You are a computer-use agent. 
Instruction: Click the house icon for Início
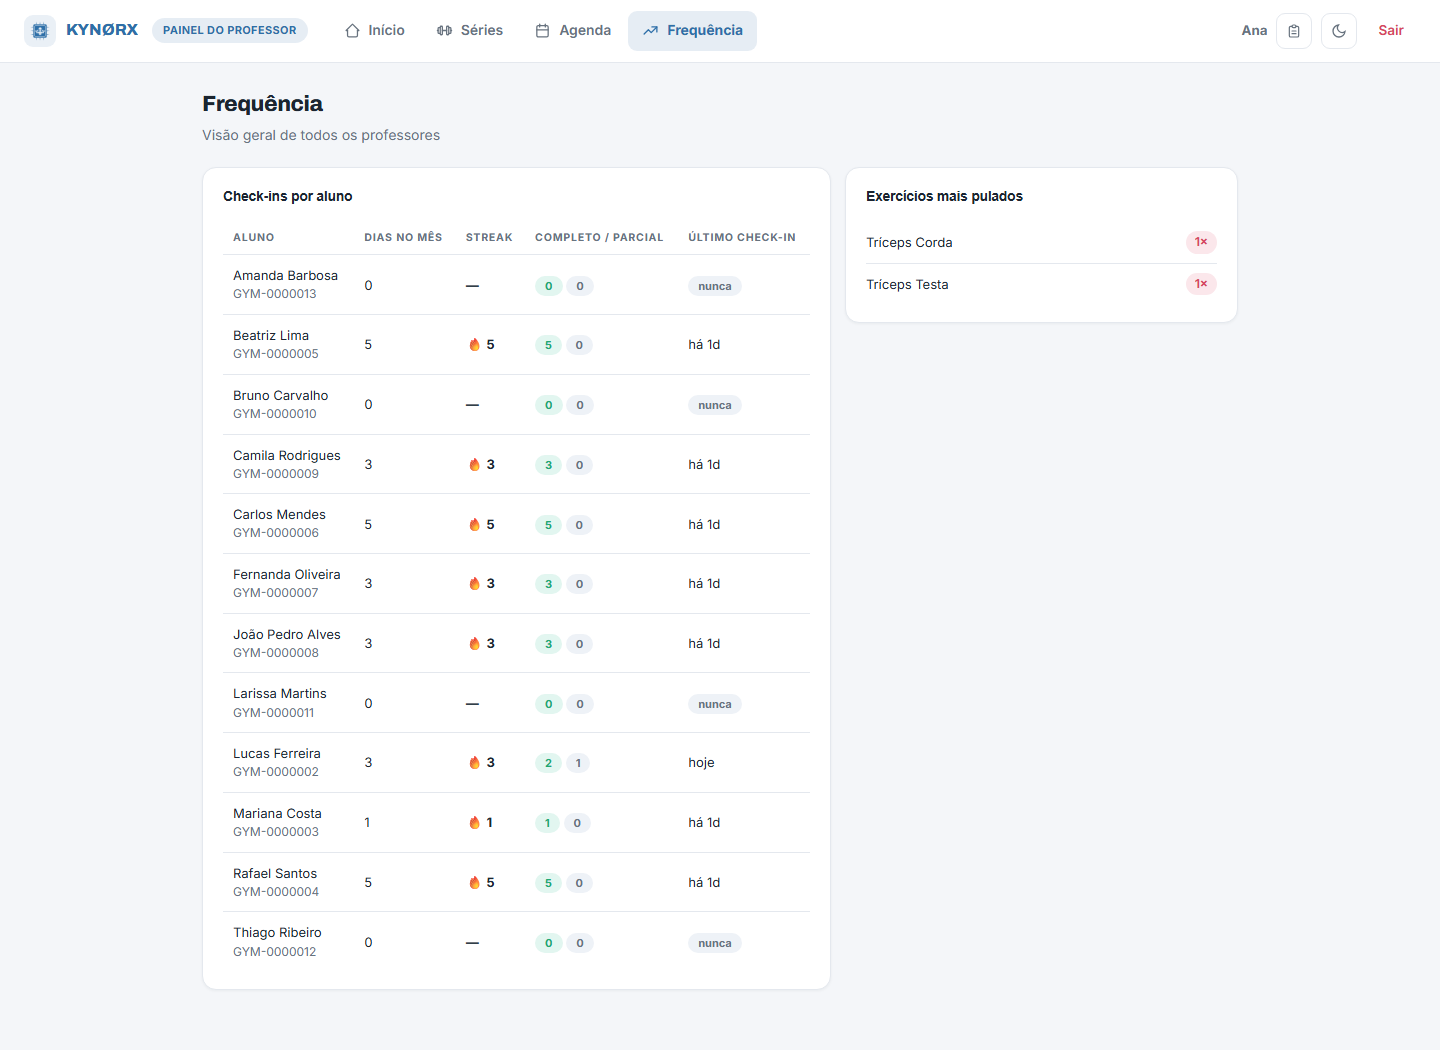[x=352, y=31]
